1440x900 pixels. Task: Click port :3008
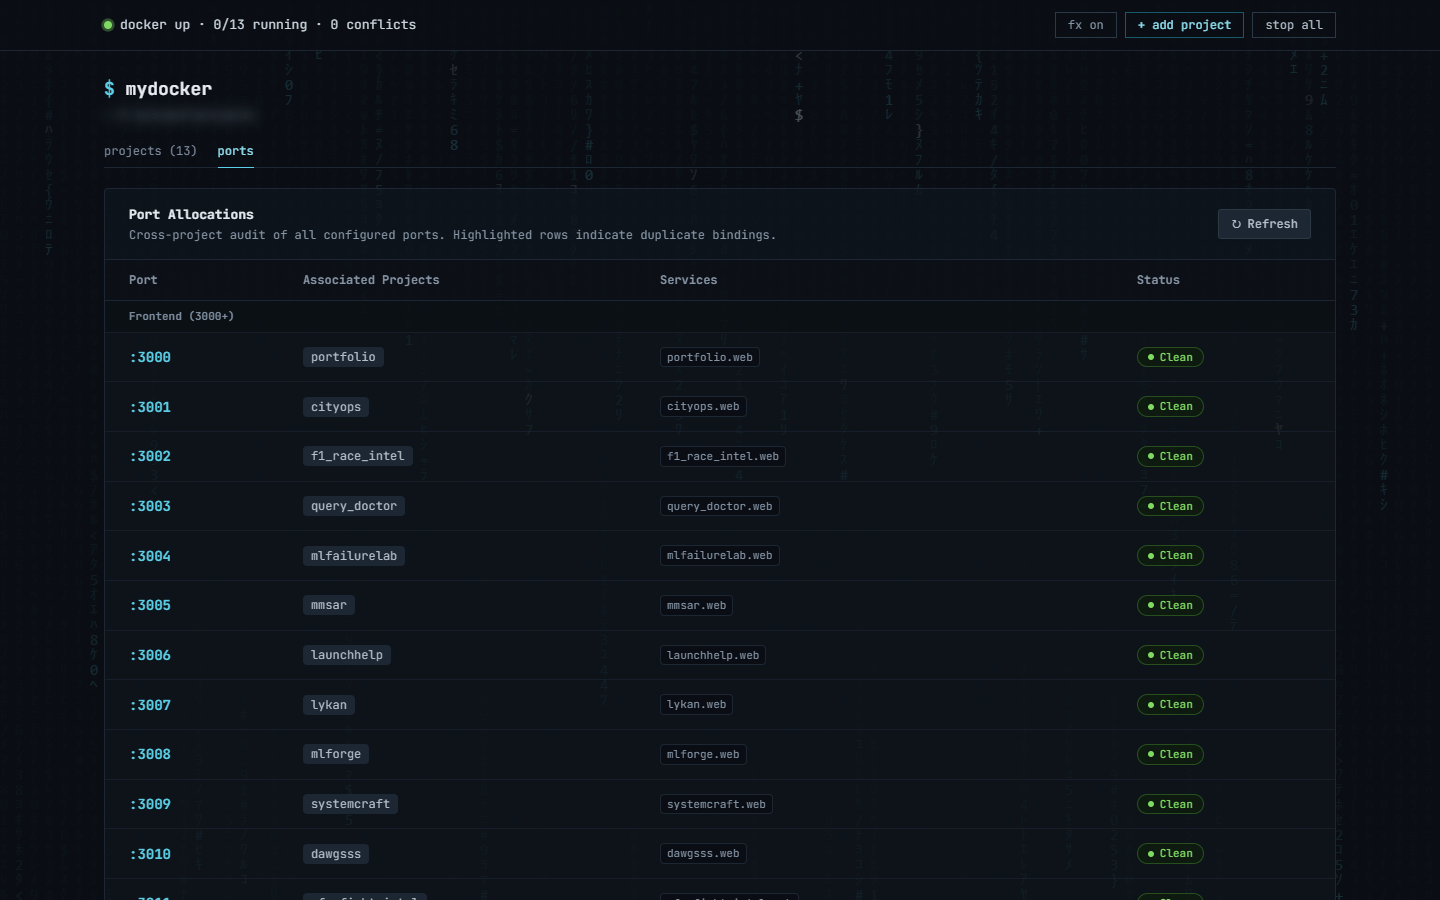(x=150, y=754)
